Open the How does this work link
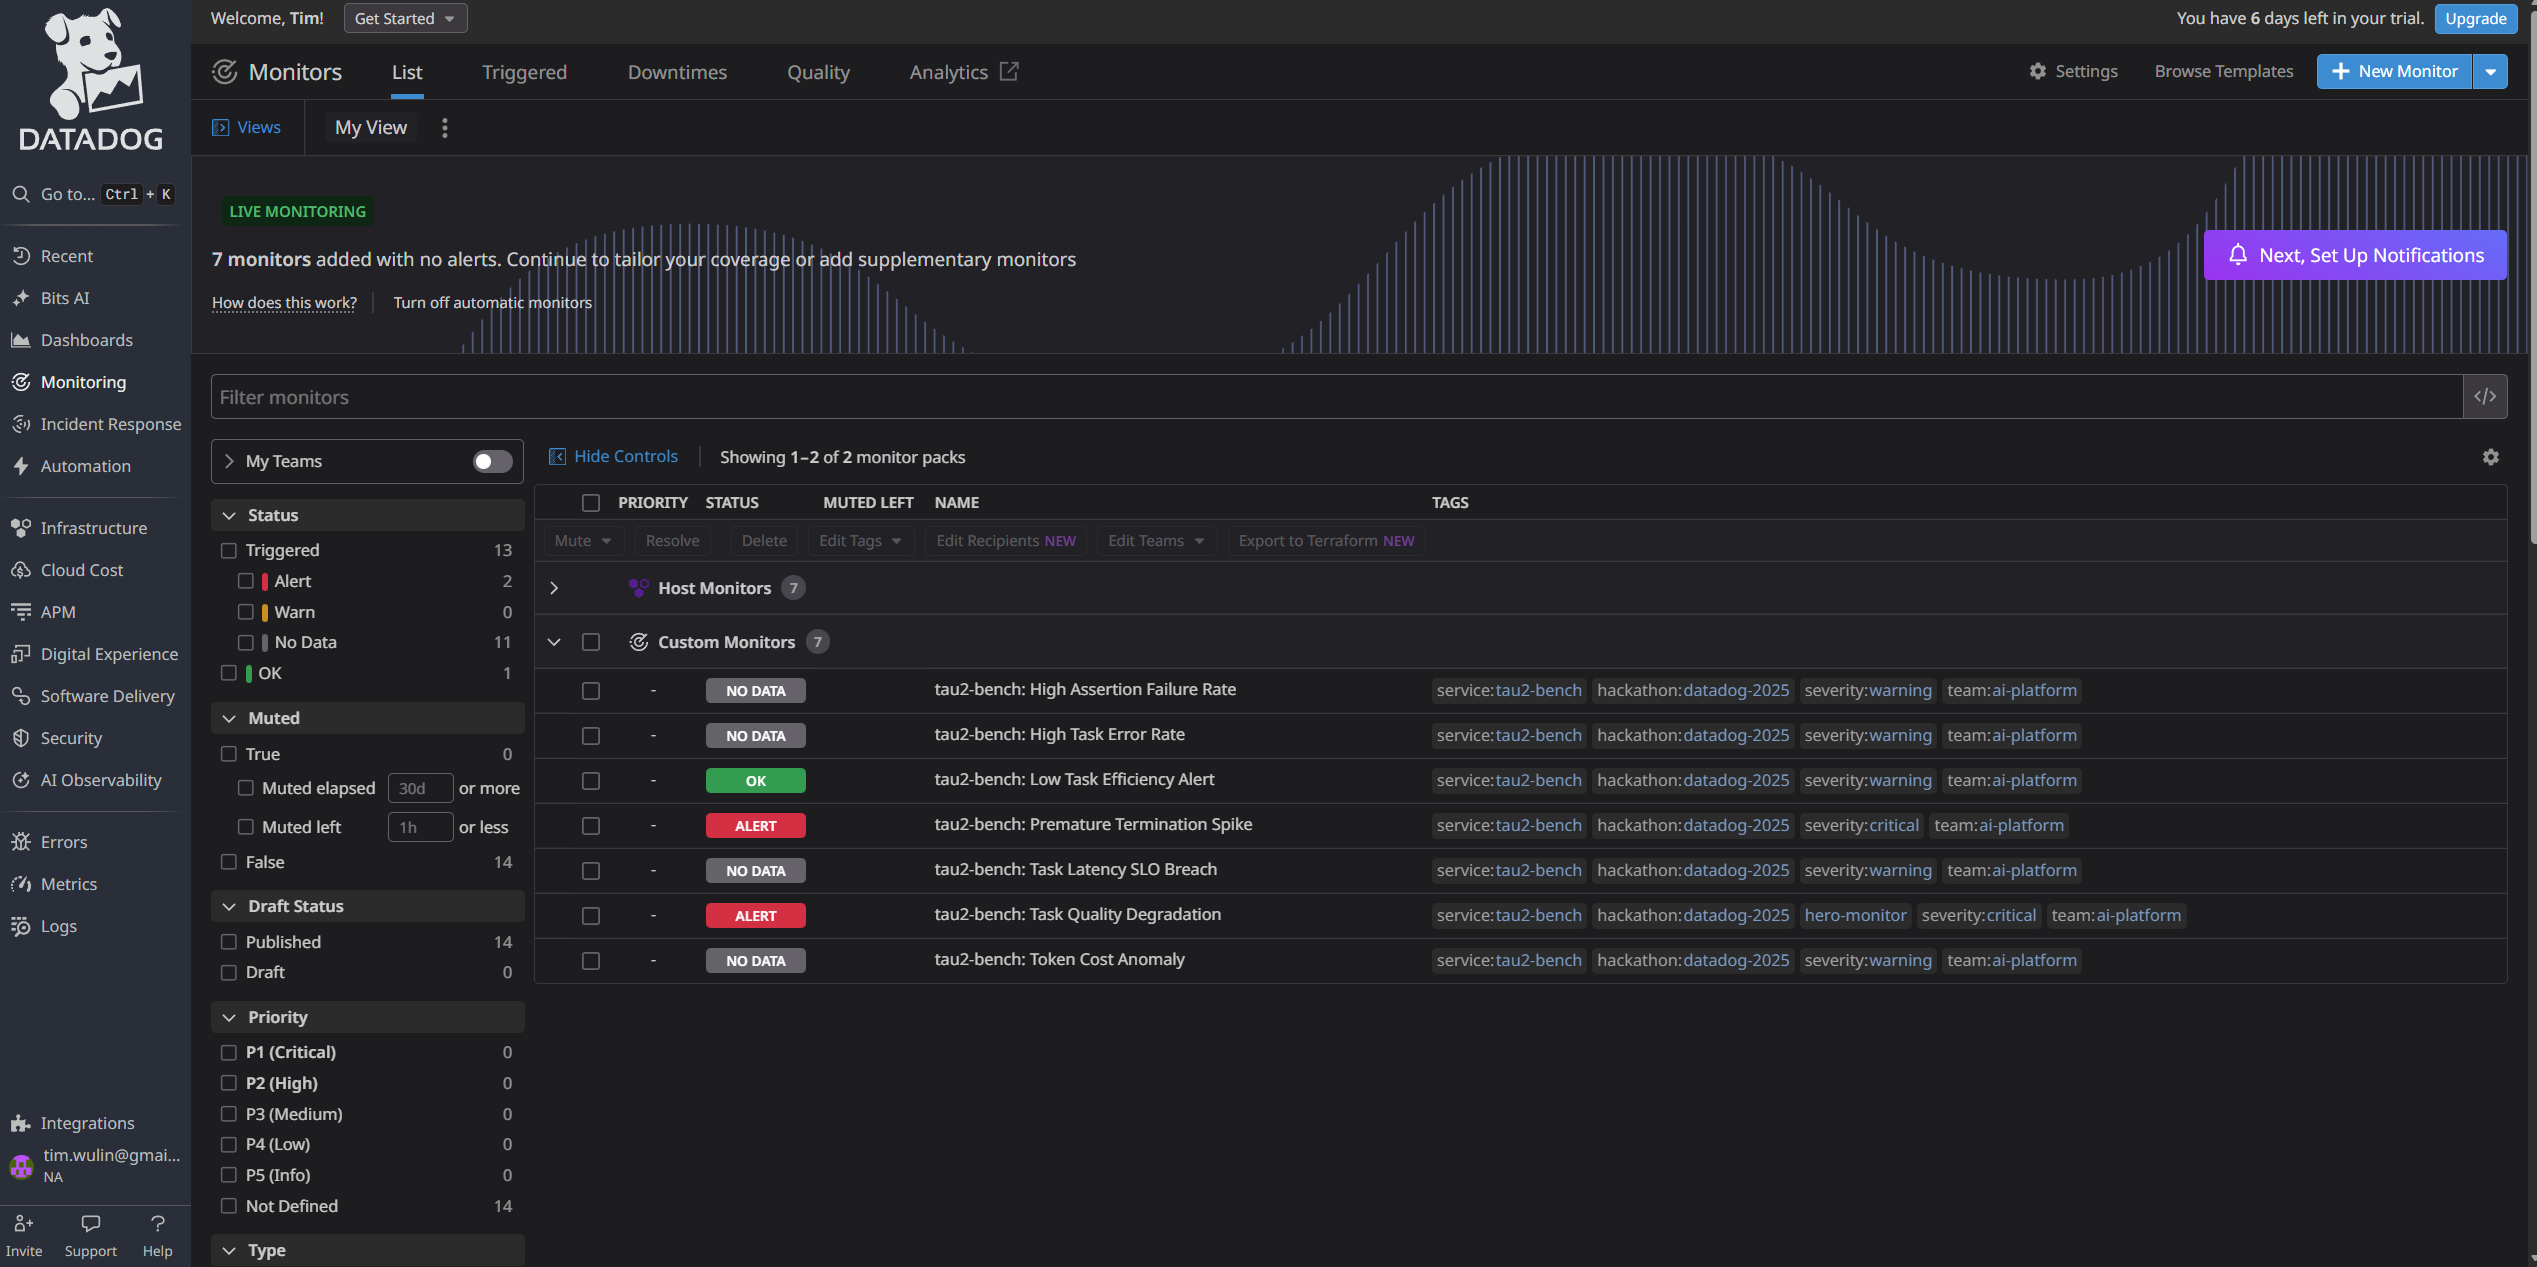2537x1267 pixels. click(284, 303)
